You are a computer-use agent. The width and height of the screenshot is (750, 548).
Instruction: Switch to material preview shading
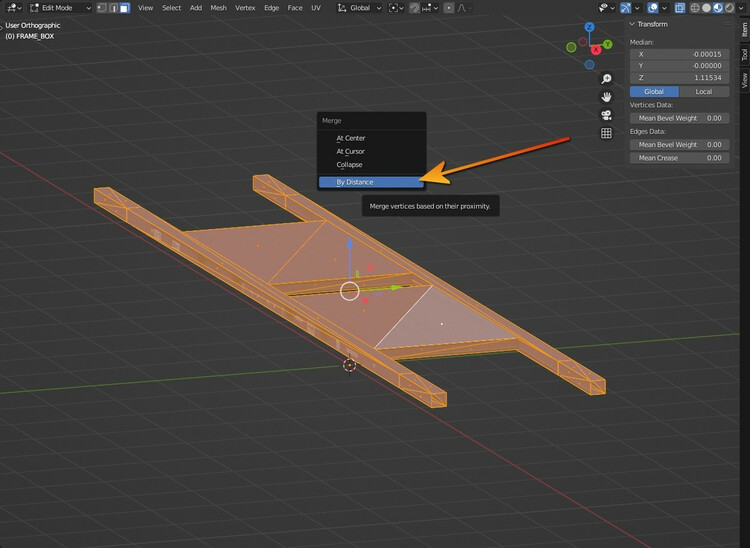pos(718,8)
